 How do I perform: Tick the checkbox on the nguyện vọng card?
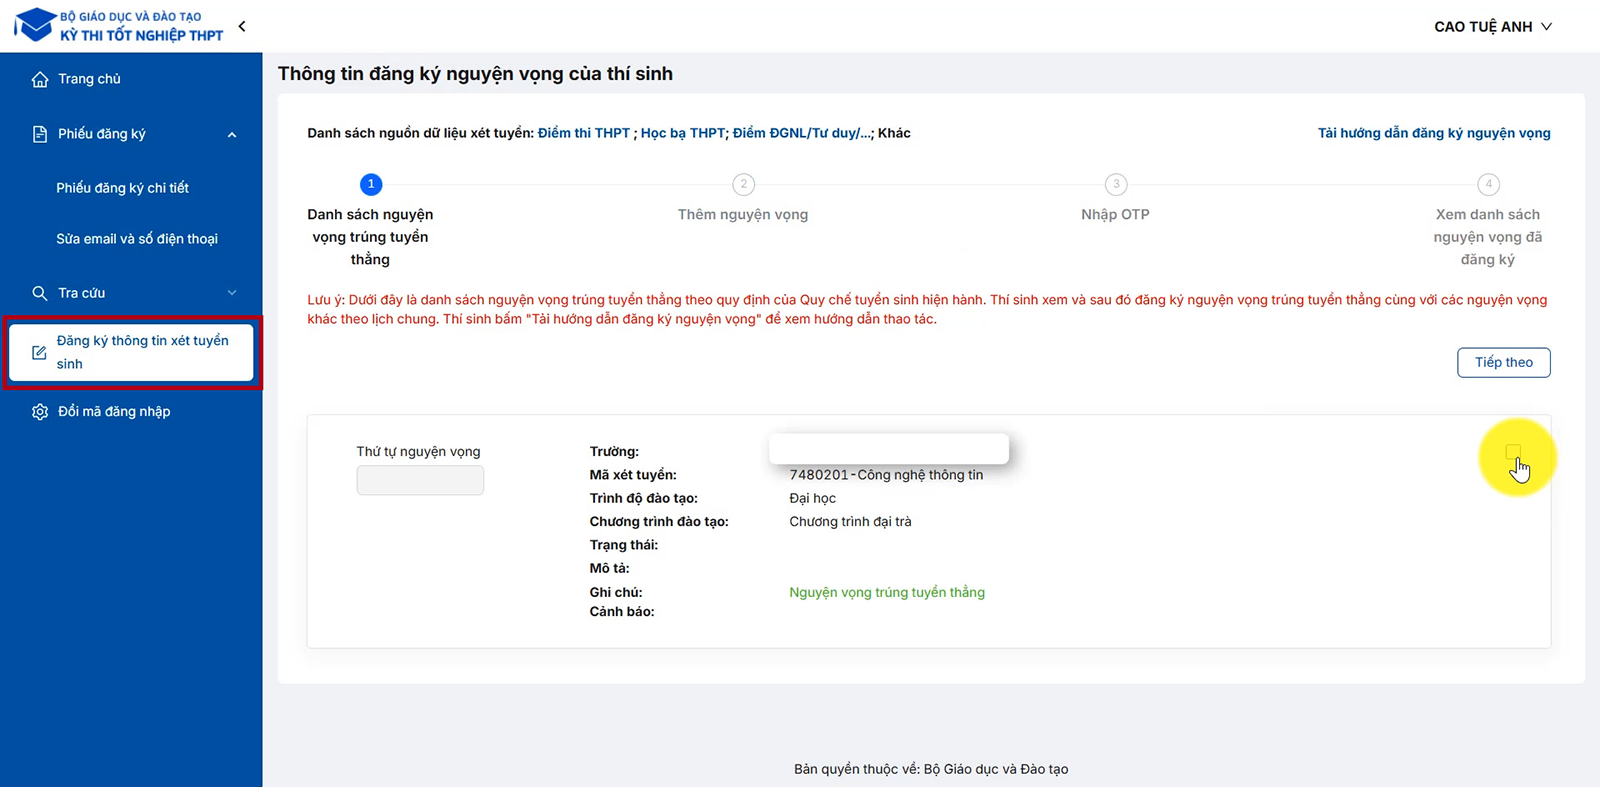[x=1513, y=452]
